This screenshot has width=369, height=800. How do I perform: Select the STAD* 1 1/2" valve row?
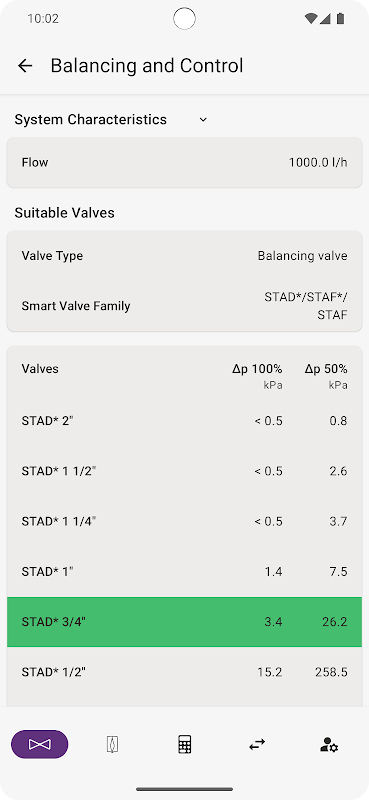(184, 471)
